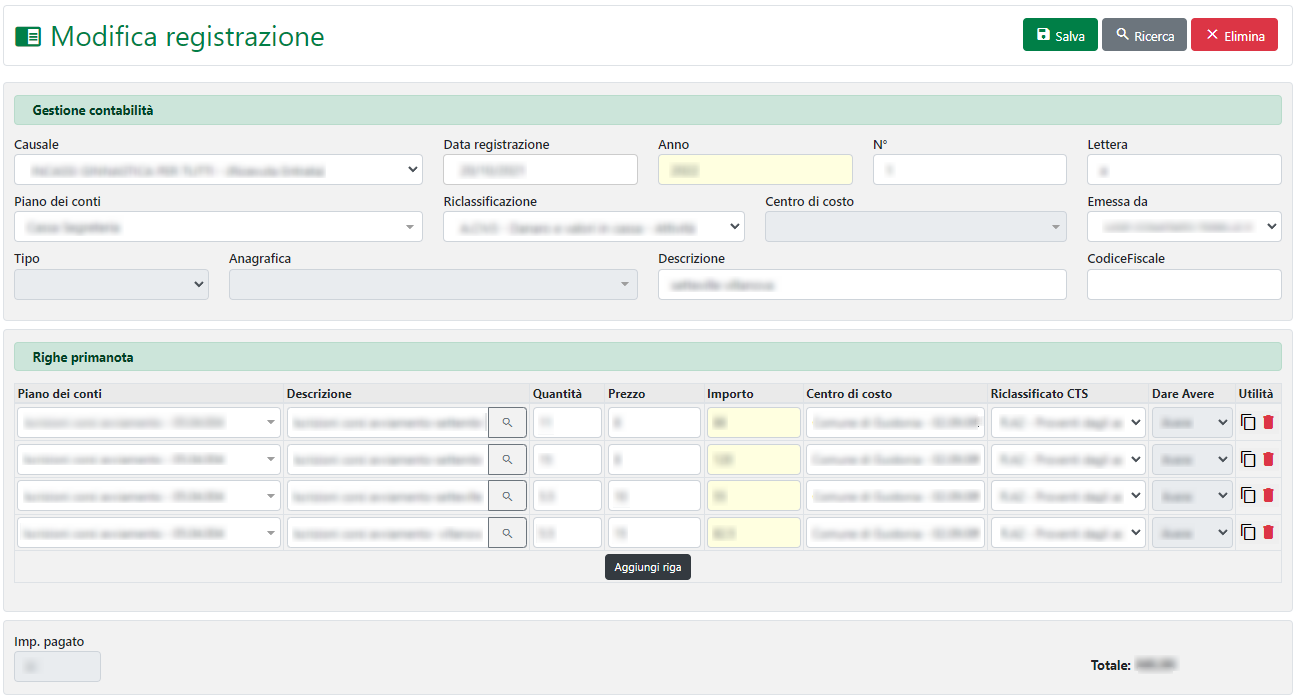Open the Causale dropdown
Image resolution: width=1298 pixels, height=698 pixels.
218,170
